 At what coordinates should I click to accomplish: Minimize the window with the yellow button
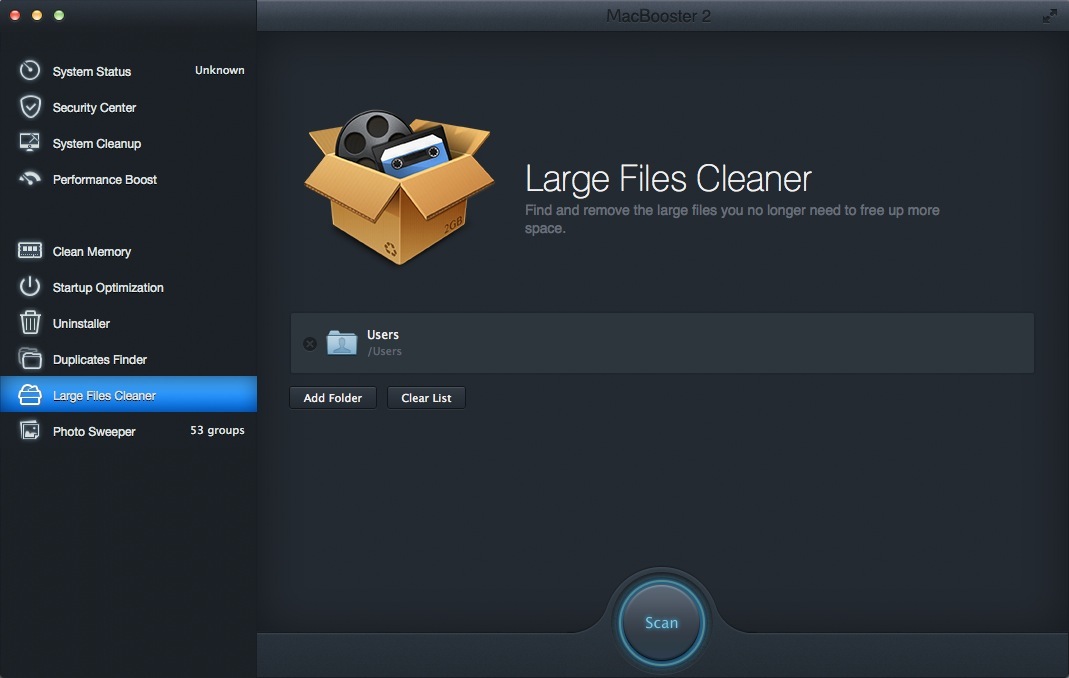(x=37, y=15)
